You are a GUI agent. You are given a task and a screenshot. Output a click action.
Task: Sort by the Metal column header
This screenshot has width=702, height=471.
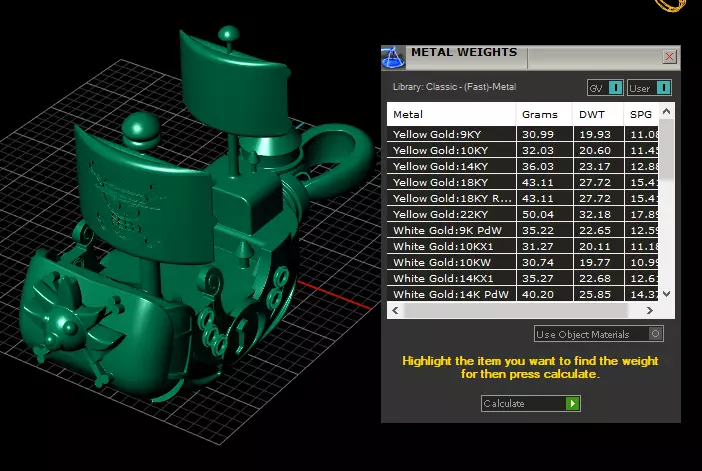click(x=451, y=115)
